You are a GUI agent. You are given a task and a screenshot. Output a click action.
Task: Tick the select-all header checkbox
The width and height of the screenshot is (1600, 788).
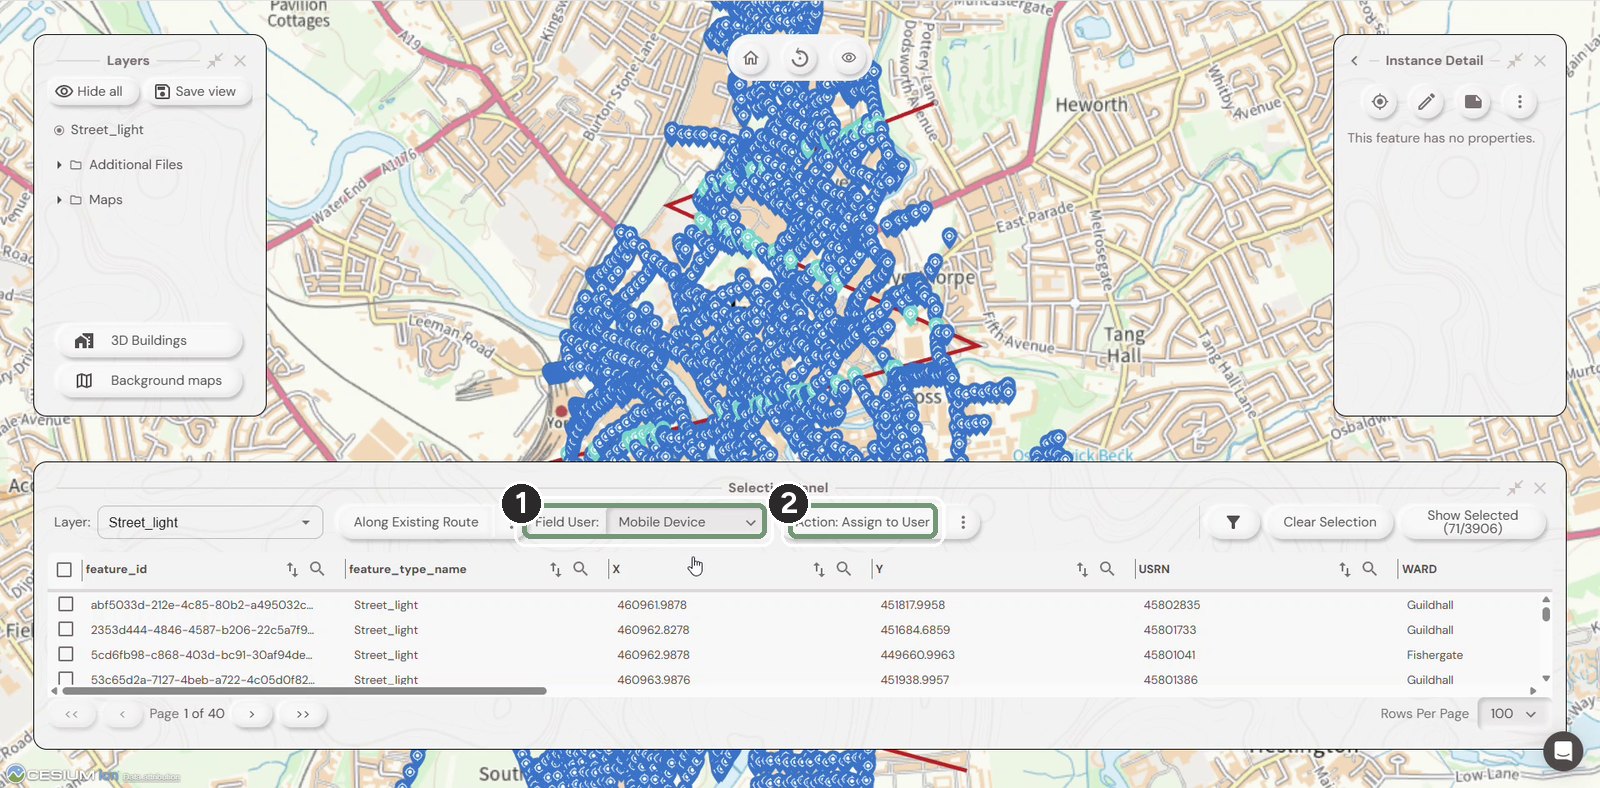coord(64,570)
